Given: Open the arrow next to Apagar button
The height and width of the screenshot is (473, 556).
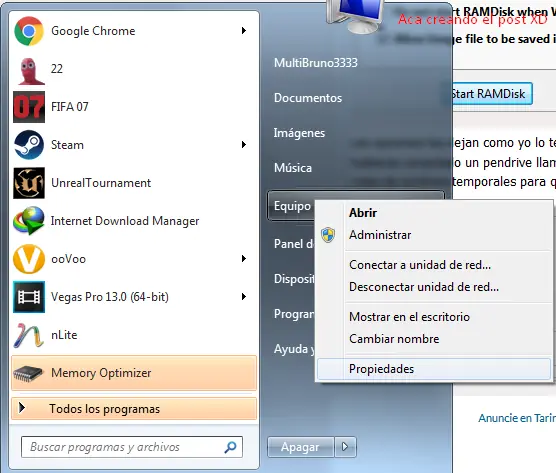Looking at the screenshot, I should point(345,447).
